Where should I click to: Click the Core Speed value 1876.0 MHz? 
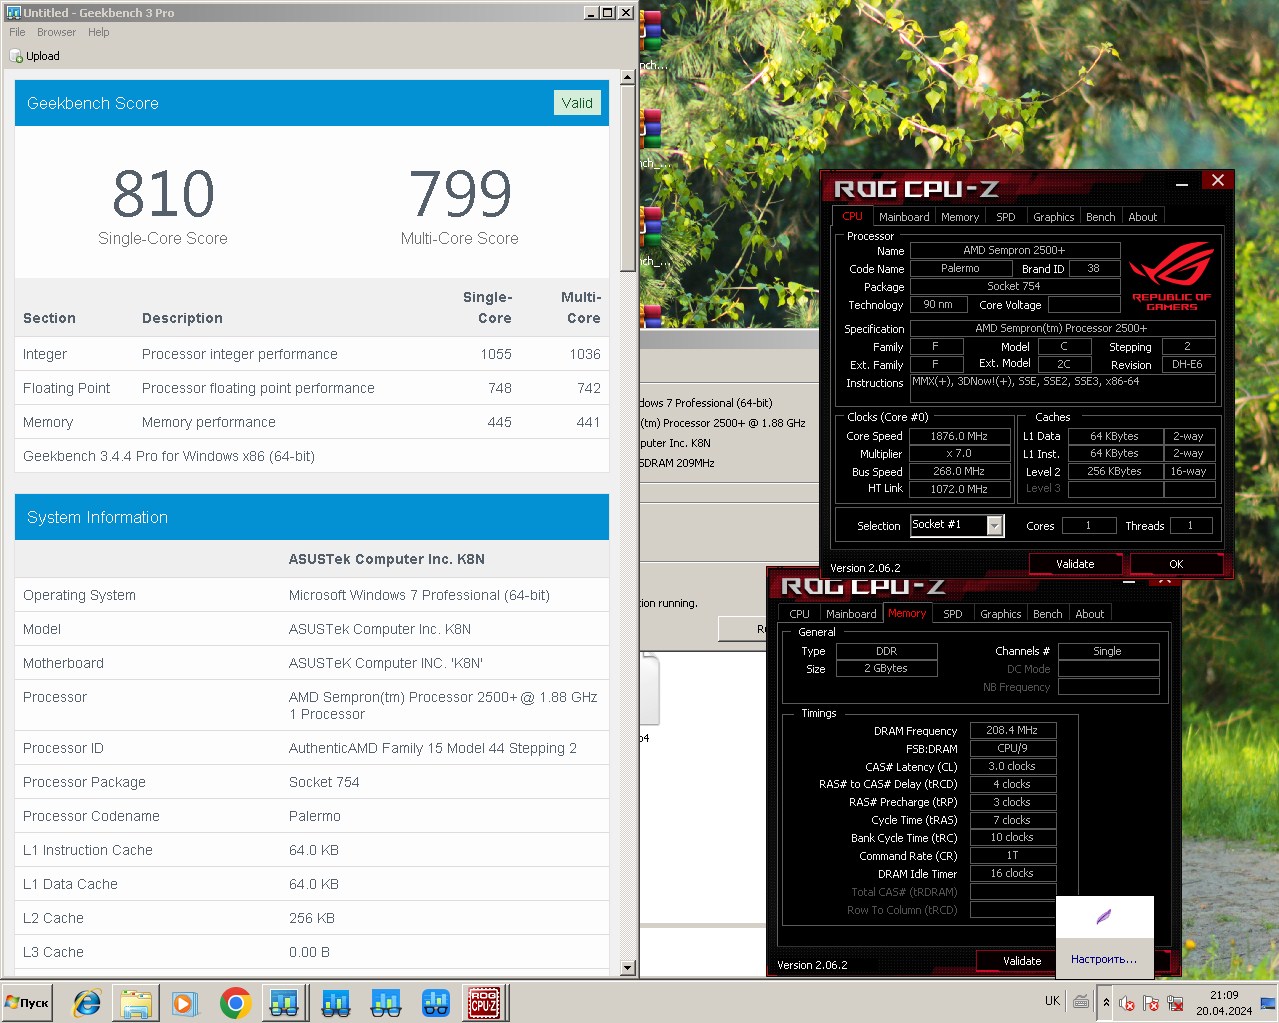tap(959, 436)
